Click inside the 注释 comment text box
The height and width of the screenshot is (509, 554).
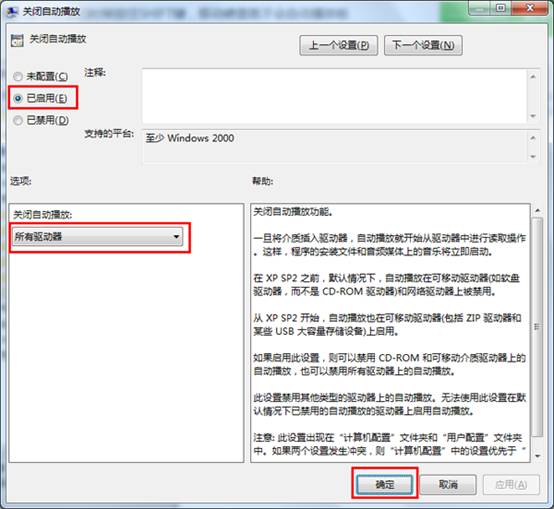334,96
